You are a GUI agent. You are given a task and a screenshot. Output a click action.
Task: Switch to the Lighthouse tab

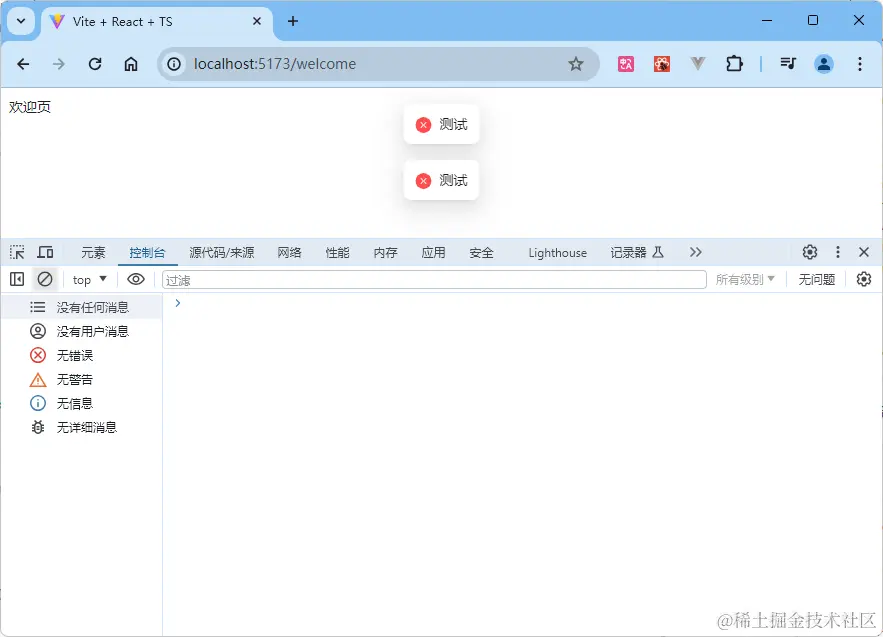[x=558, y=253]
